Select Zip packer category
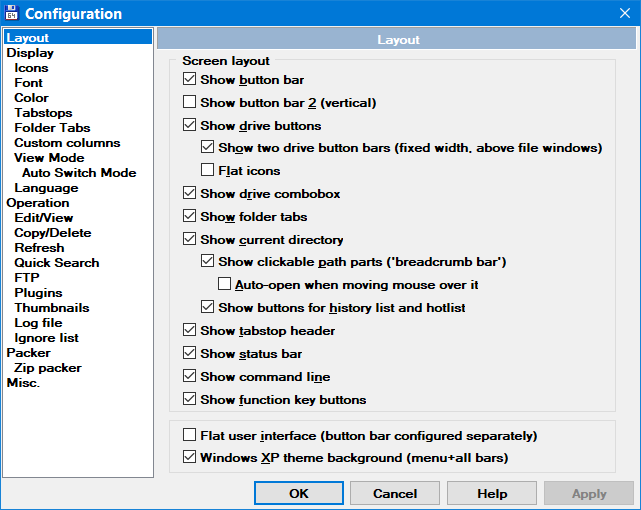641x510 pixels. [47, 368]
